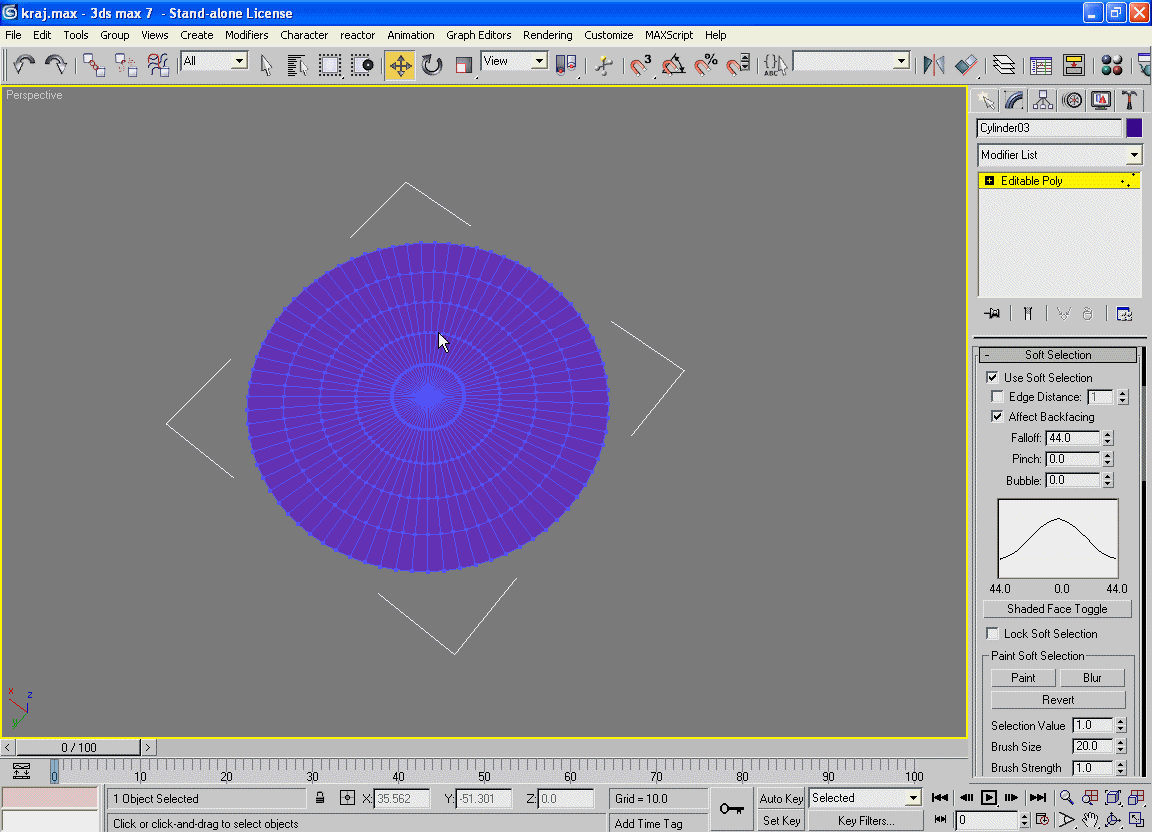This screenshot has height=832, width=1152.
Task: Open the Rendering menu
Action: point(547,35)
